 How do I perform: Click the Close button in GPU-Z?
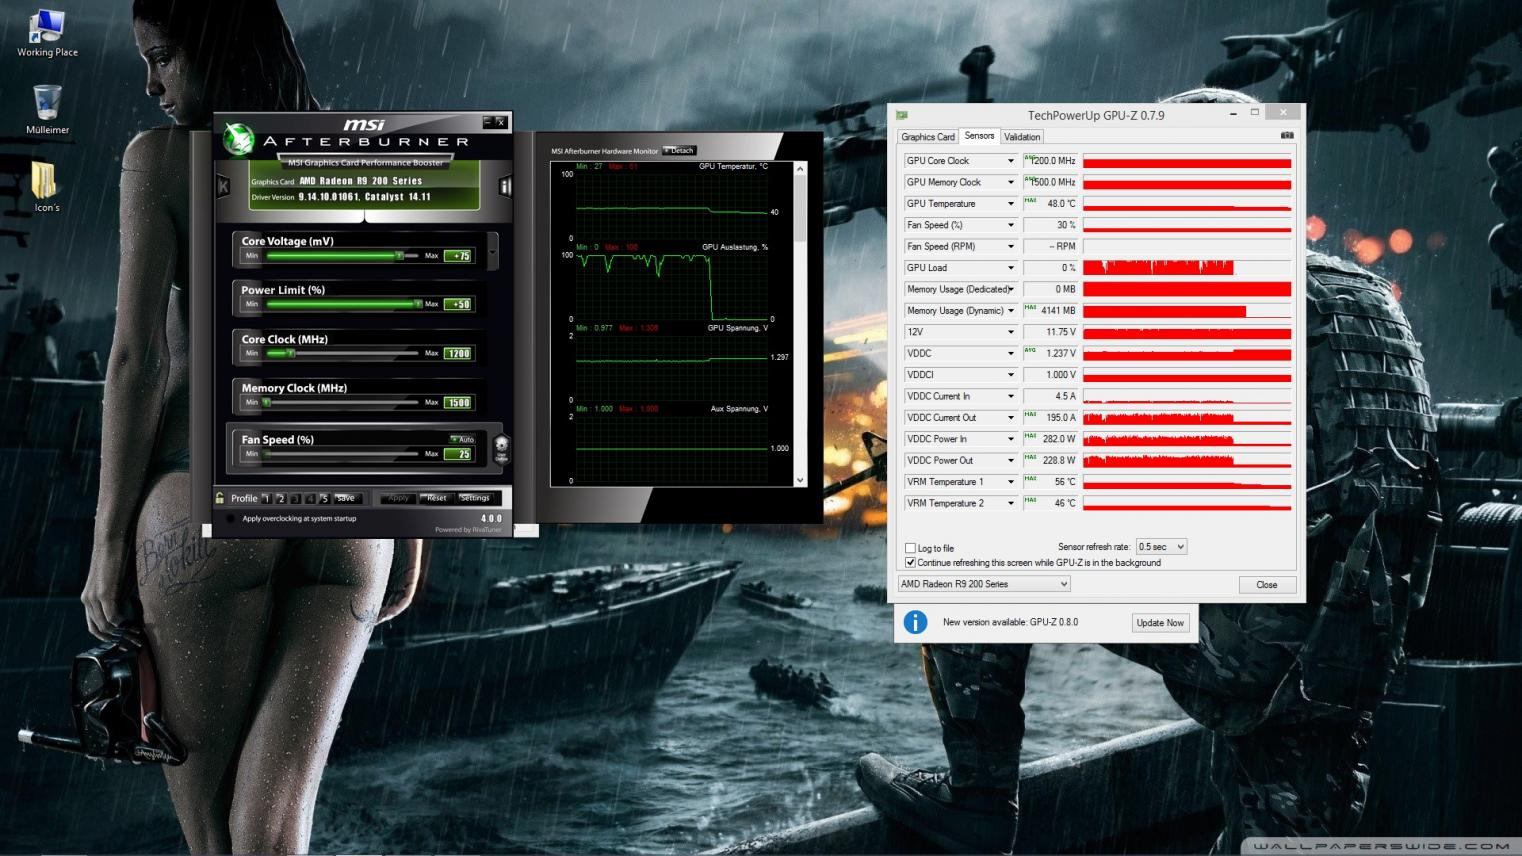tap(1267, 585)
